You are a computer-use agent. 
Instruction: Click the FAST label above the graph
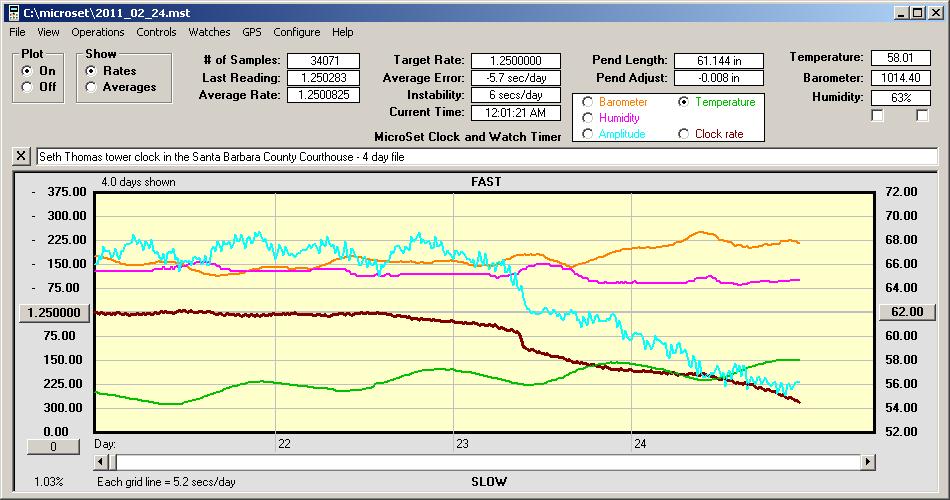pyautogui.click(x=486, y=182)
